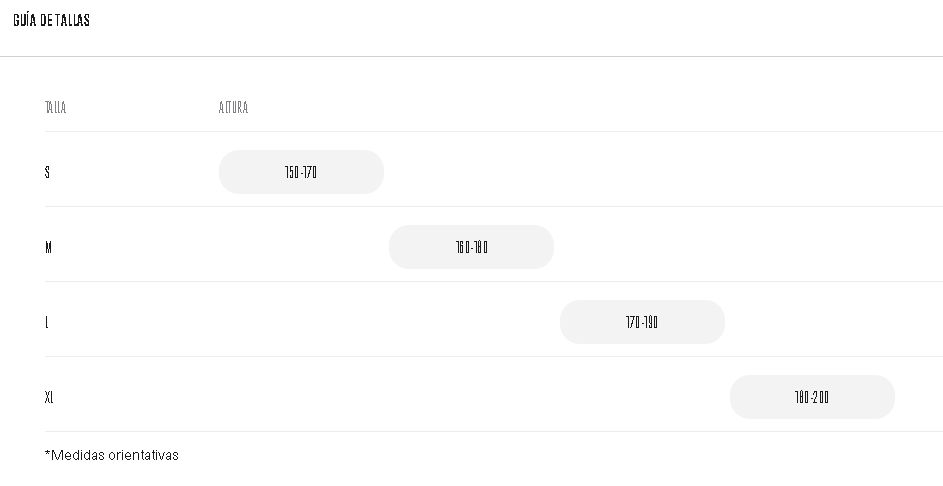Choose the 170-190 height range pill

[x=642, y=322]
